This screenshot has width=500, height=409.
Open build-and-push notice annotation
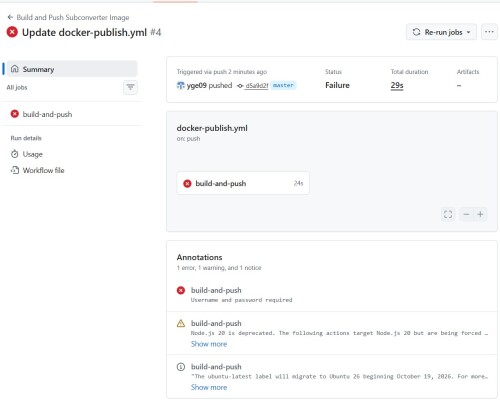tap(216, 367)
